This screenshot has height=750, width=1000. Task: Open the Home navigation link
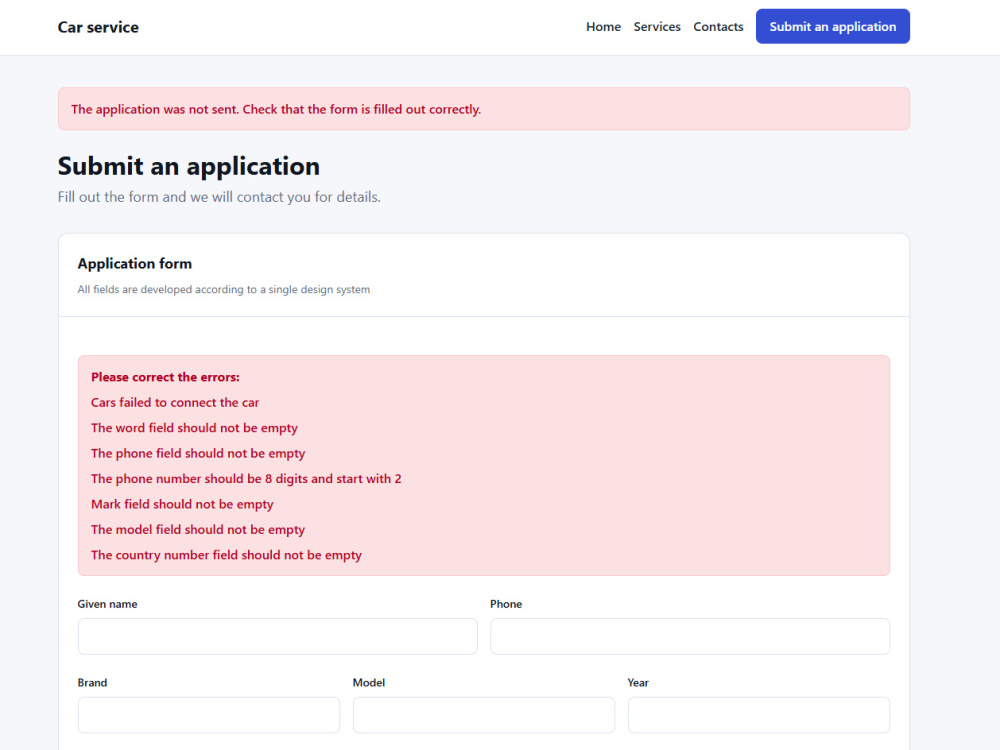[x=603, y=27]
